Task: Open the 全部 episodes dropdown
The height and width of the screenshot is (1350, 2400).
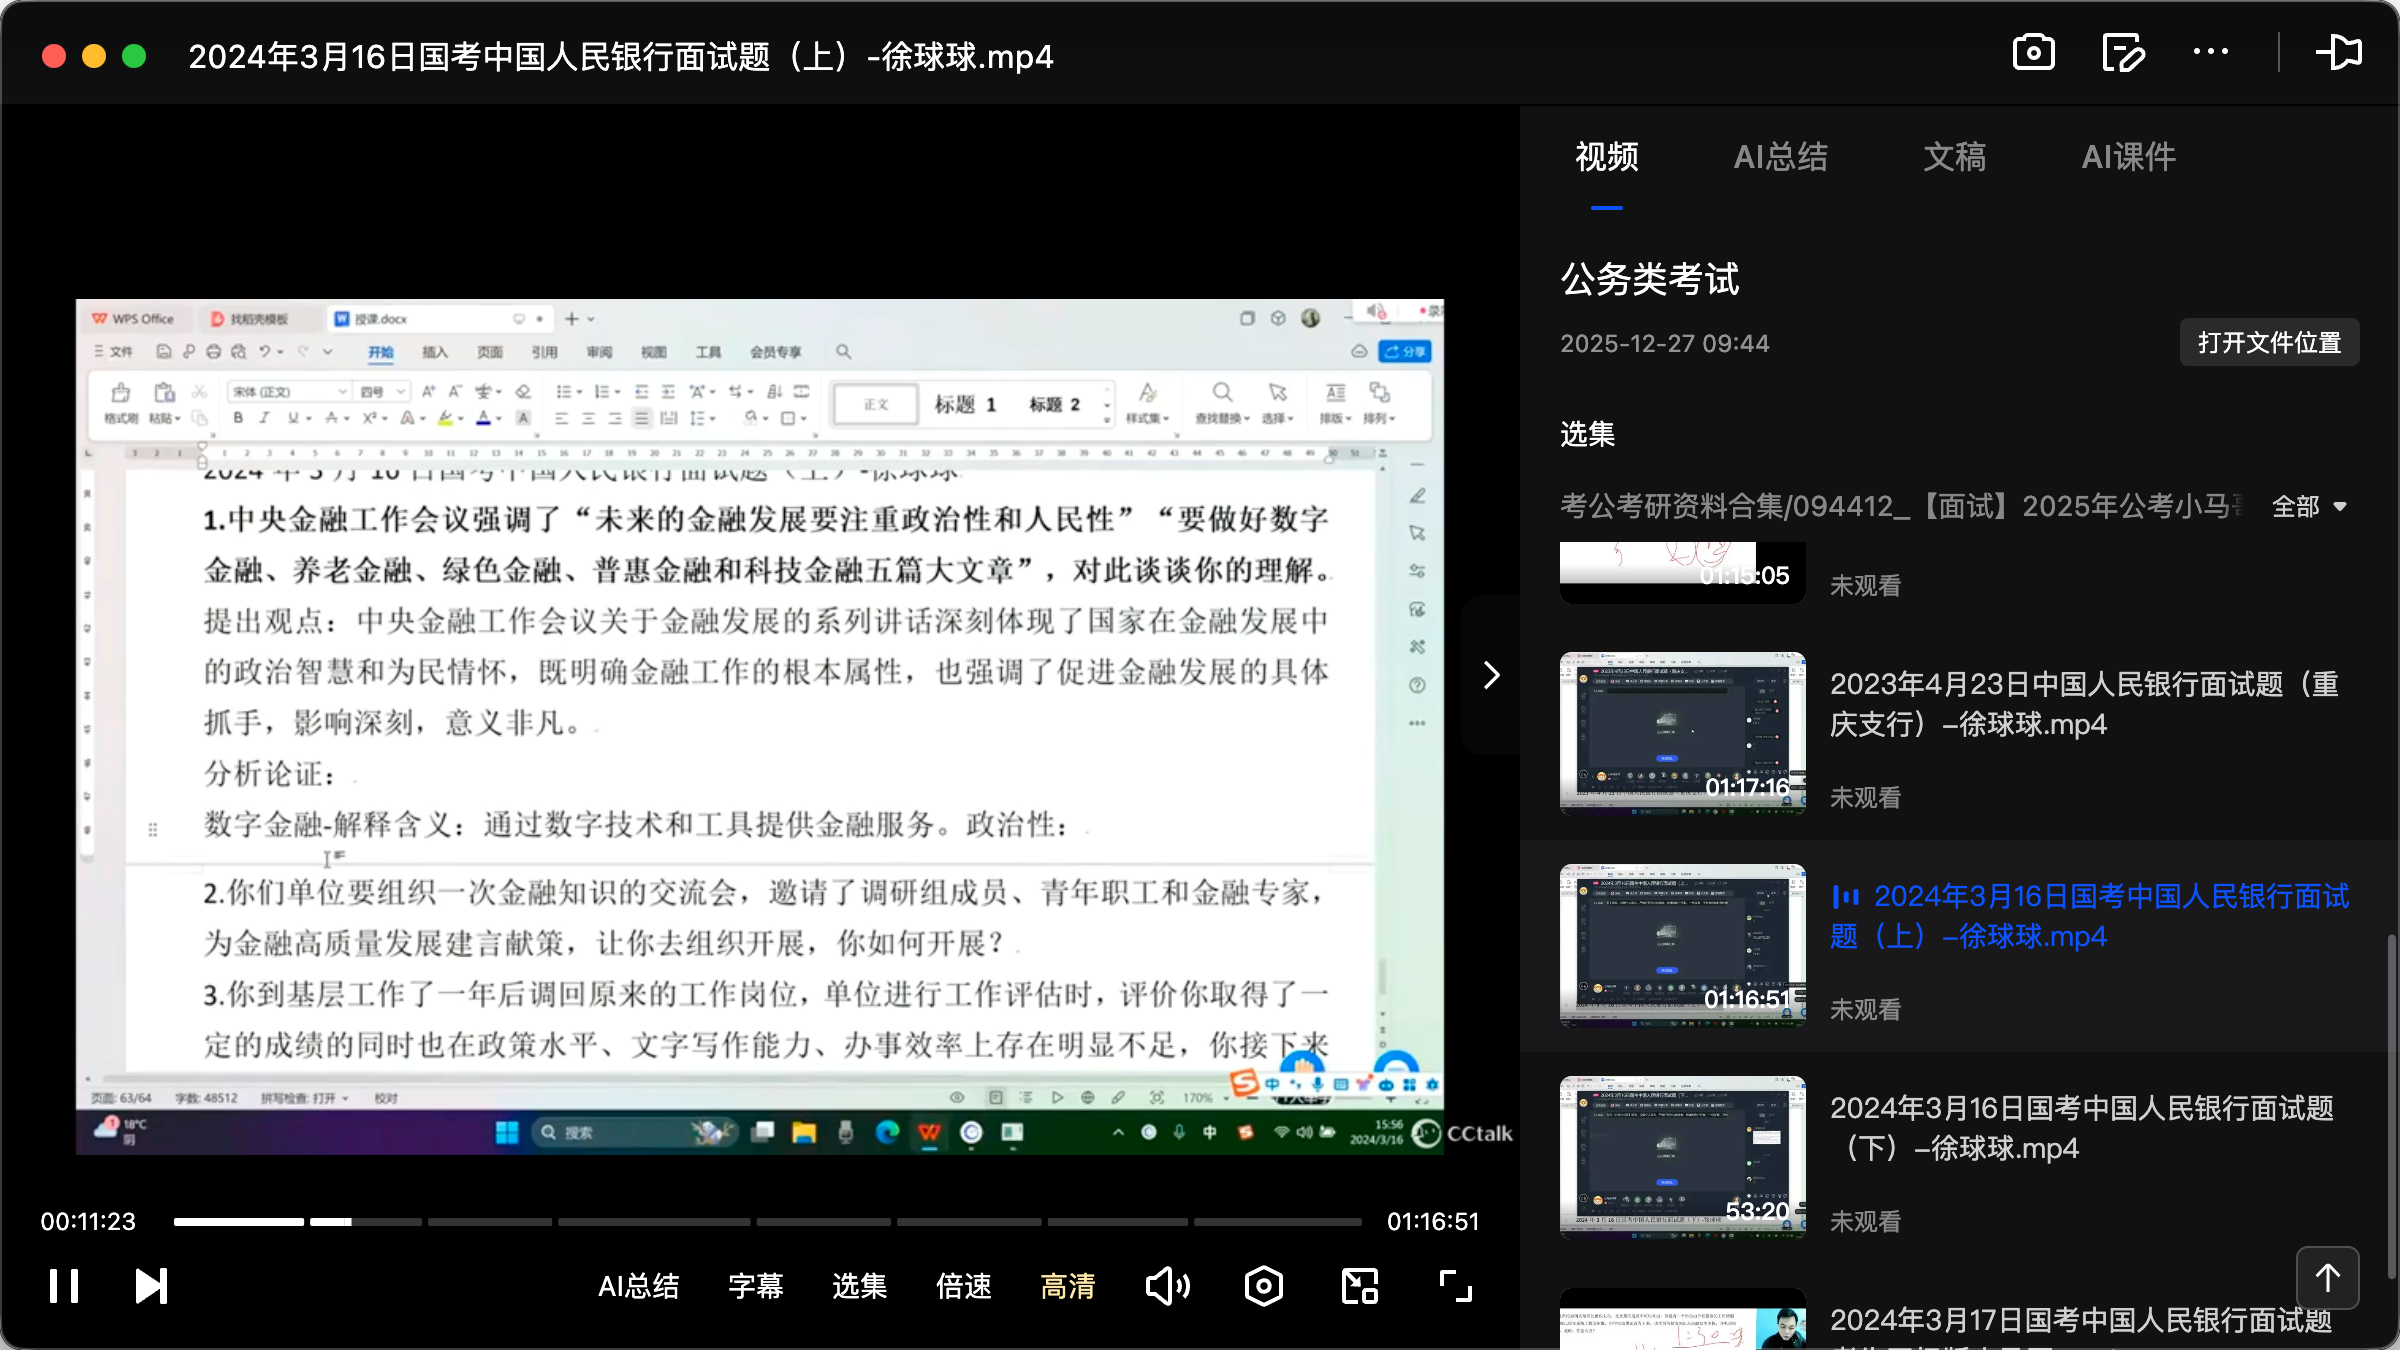Action: [x=2308, y=507]
